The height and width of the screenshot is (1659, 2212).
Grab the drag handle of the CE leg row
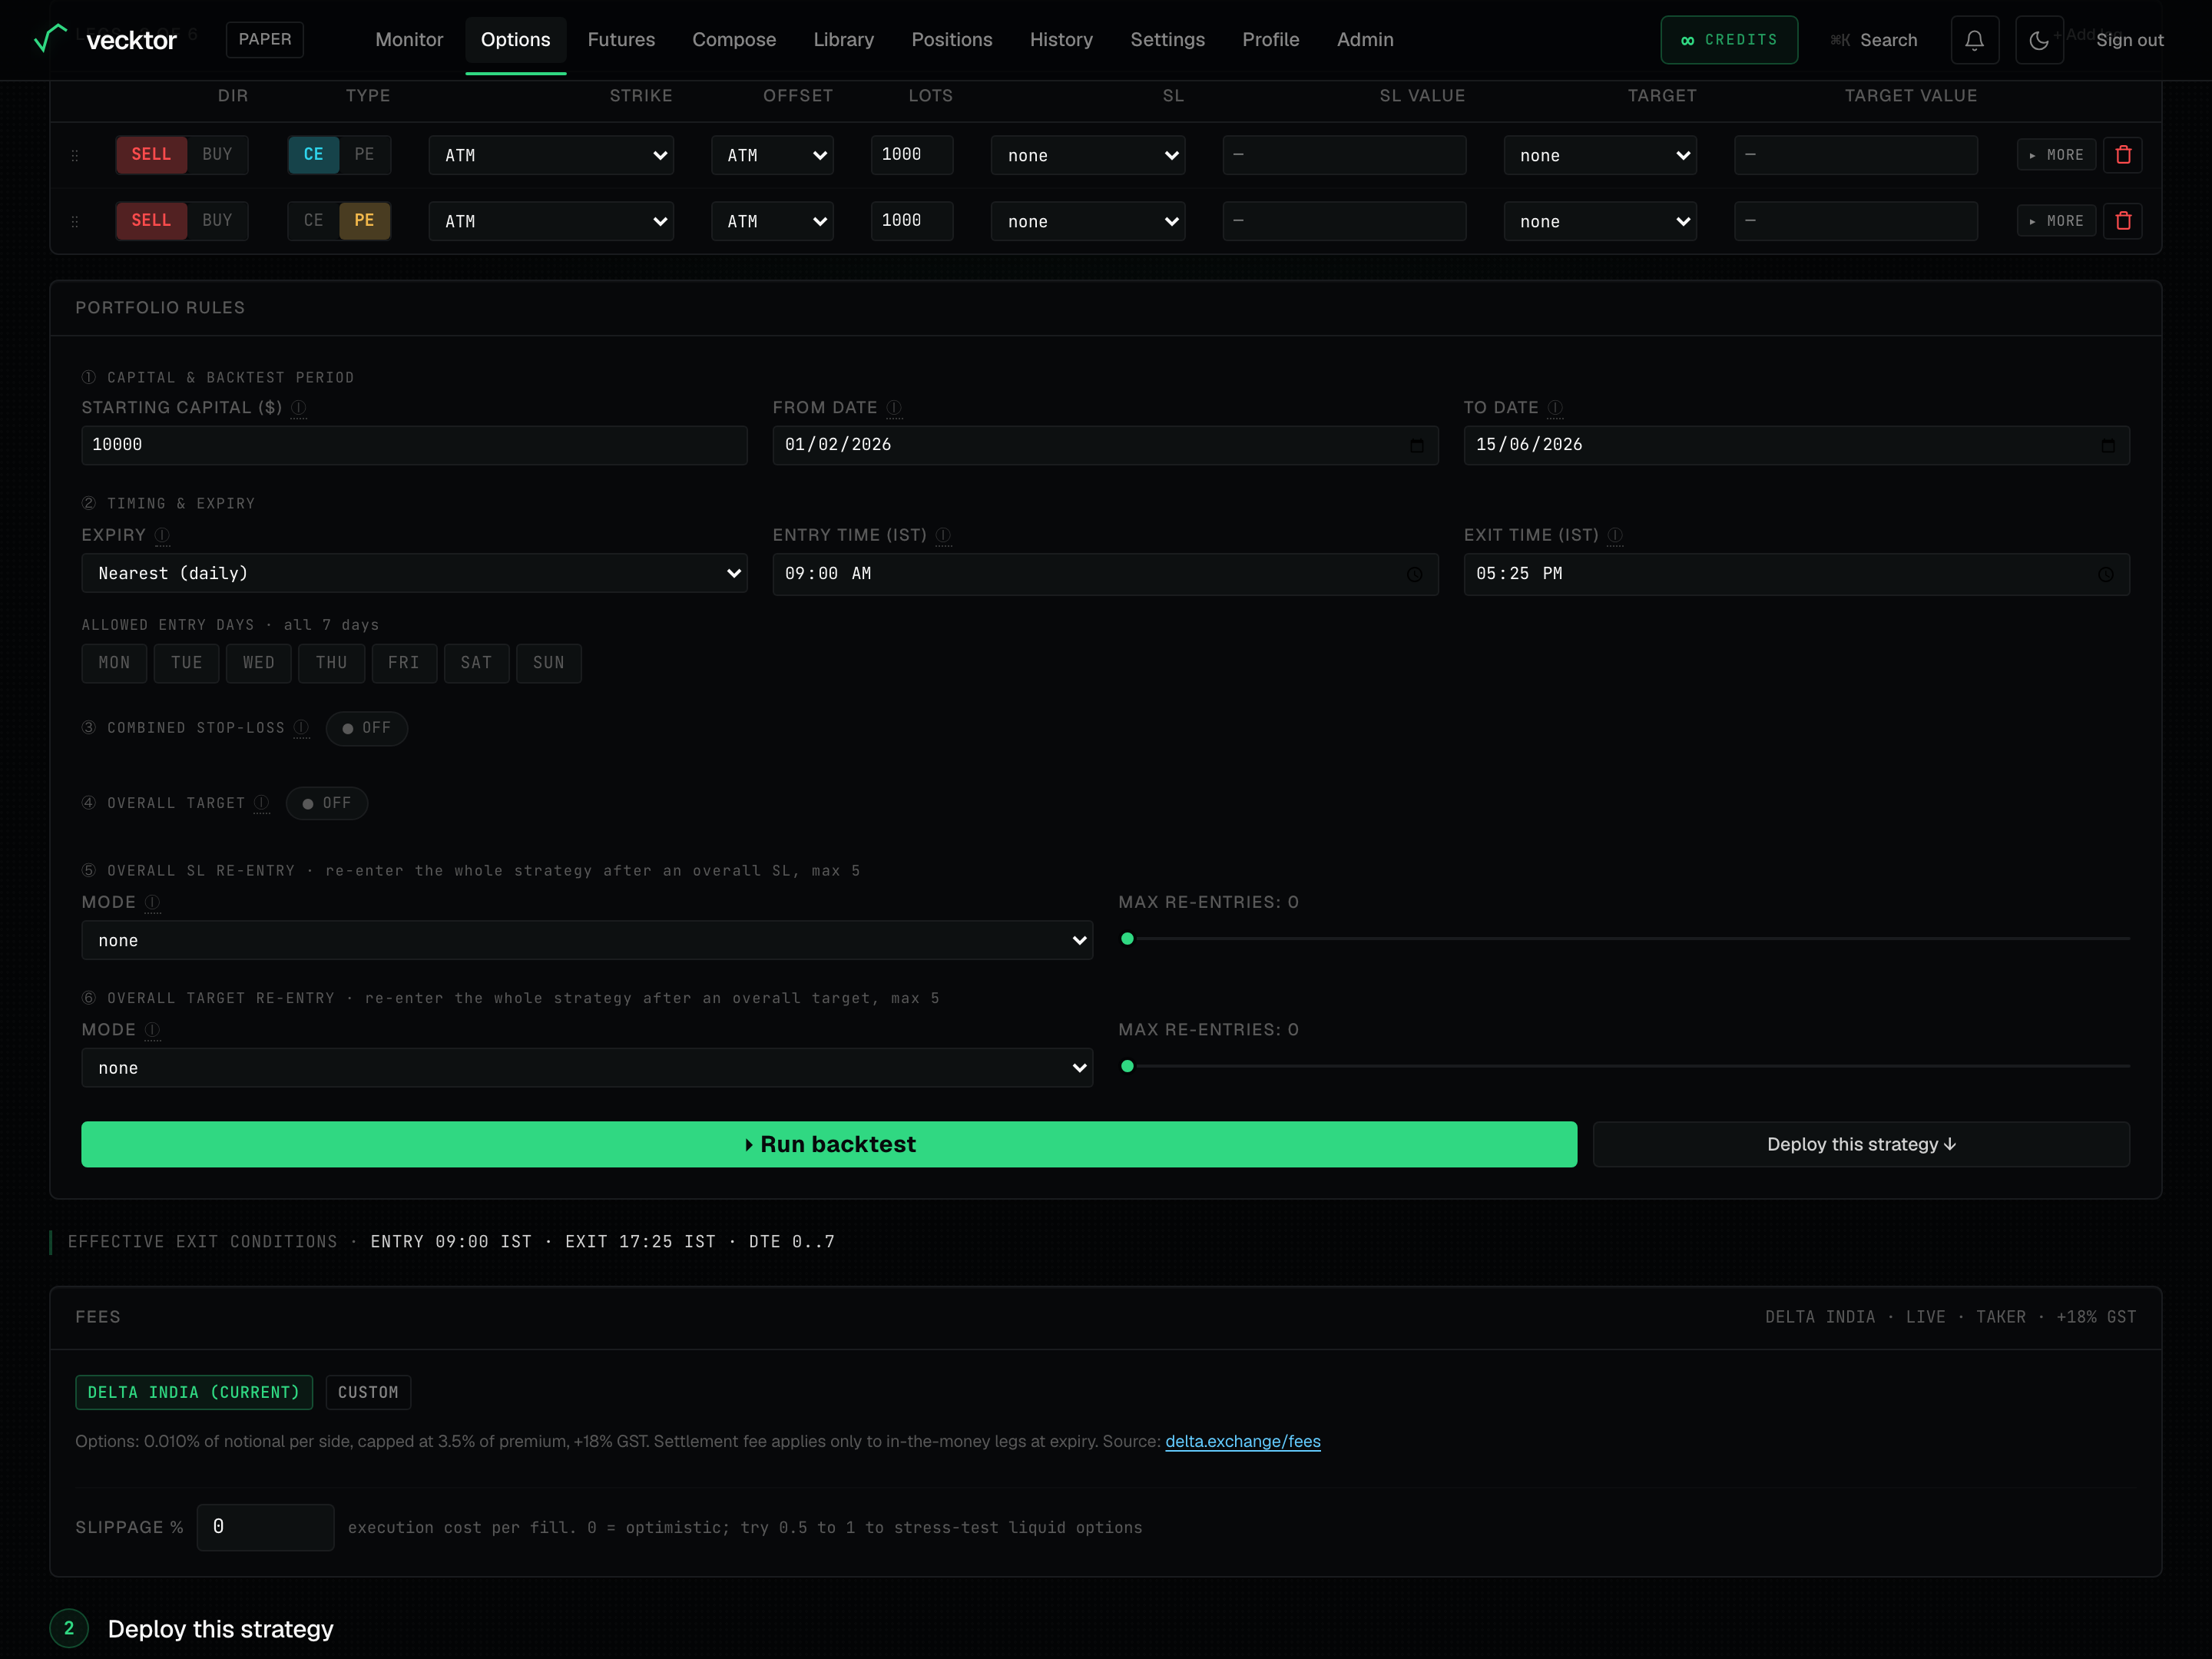click(75, 156)
